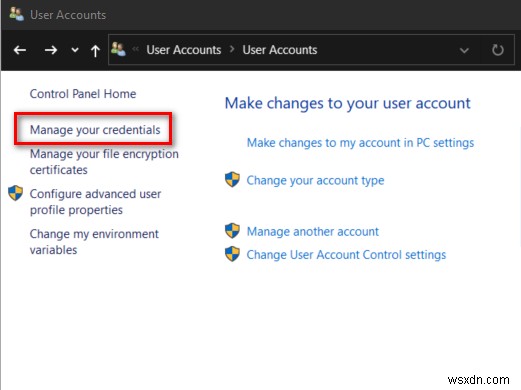
Task: Open Change User Account Control settings
Action: 346,255
